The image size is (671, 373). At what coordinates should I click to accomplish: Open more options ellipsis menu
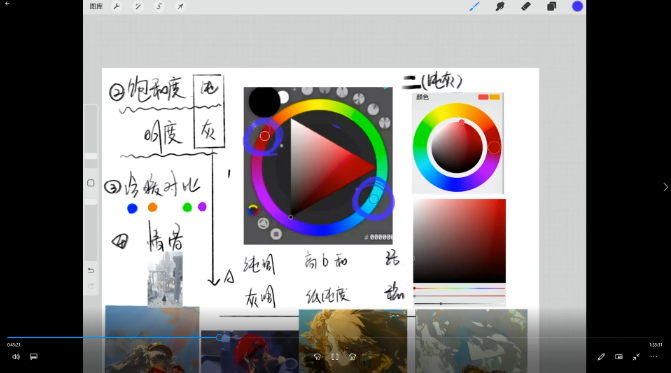tap(653, 356)
